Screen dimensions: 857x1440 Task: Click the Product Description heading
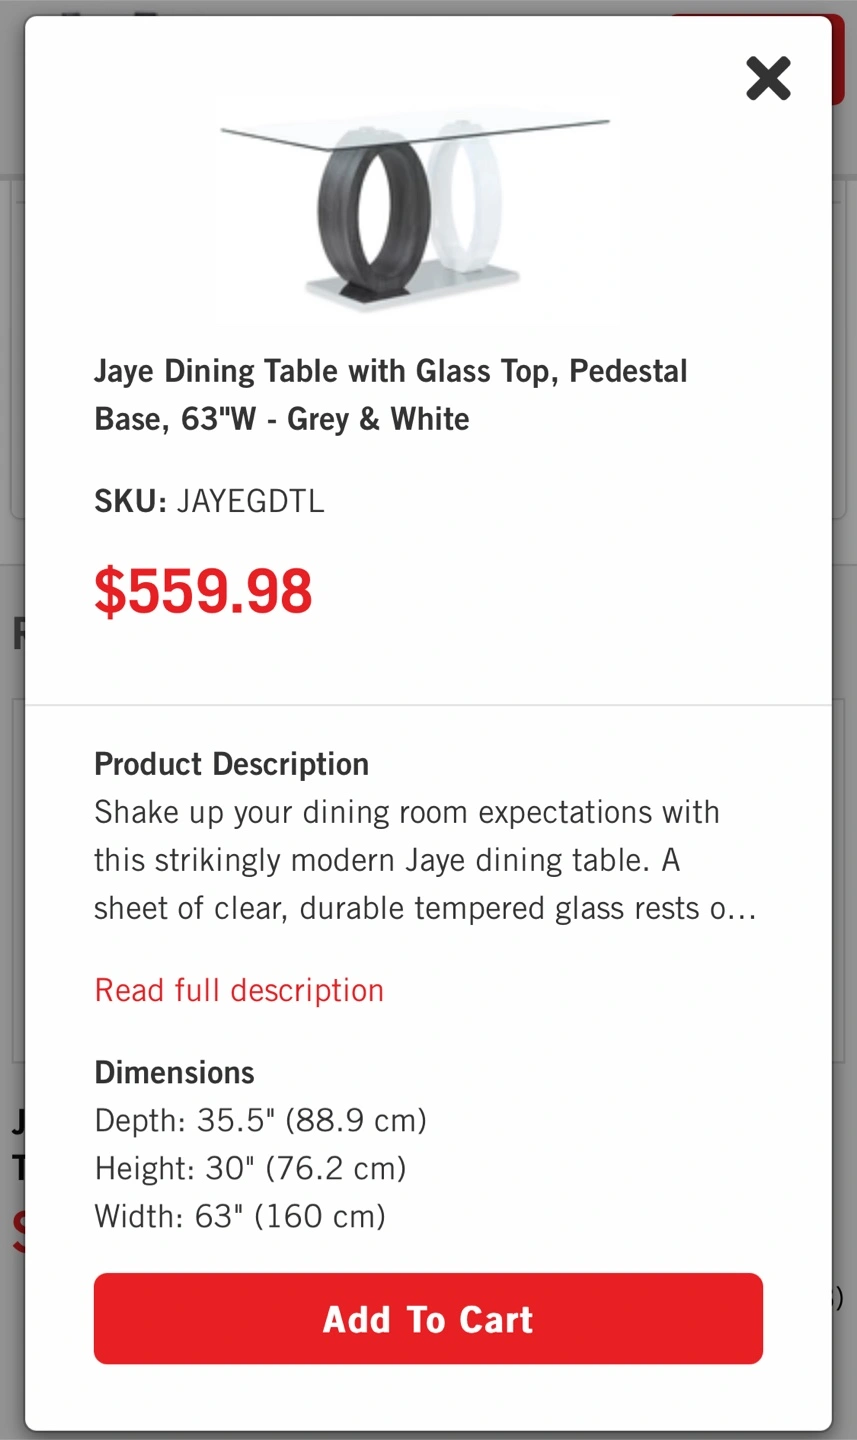tap(231, 764)
